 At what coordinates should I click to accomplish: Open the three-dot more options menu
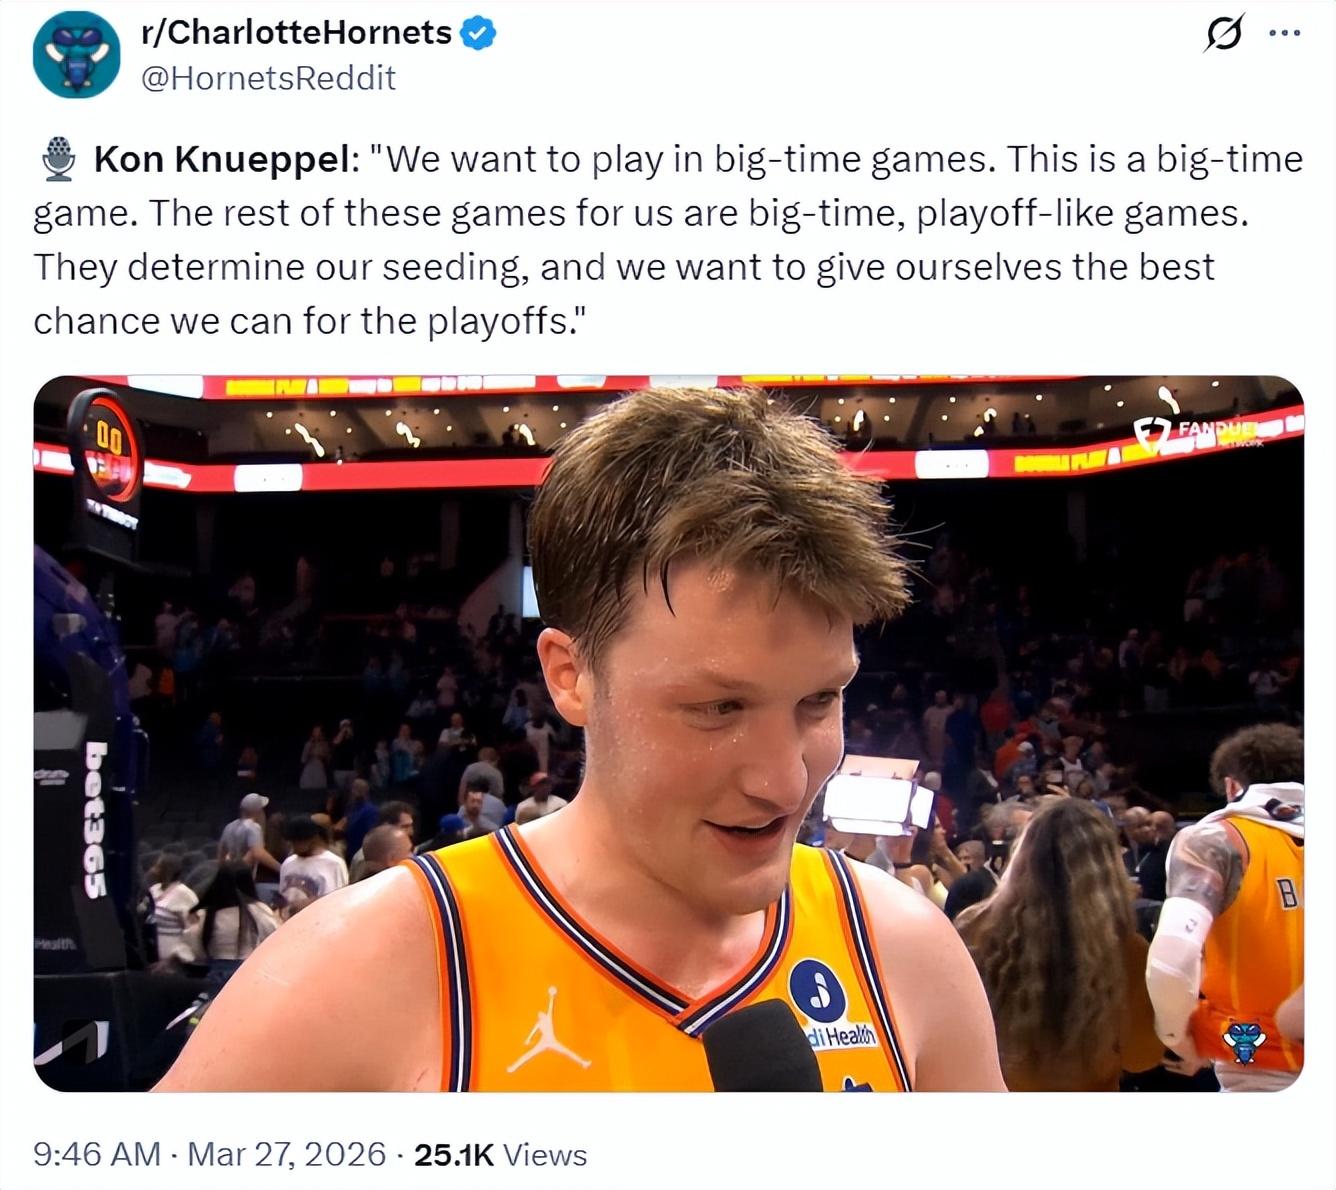click(x=1284, y=34)
